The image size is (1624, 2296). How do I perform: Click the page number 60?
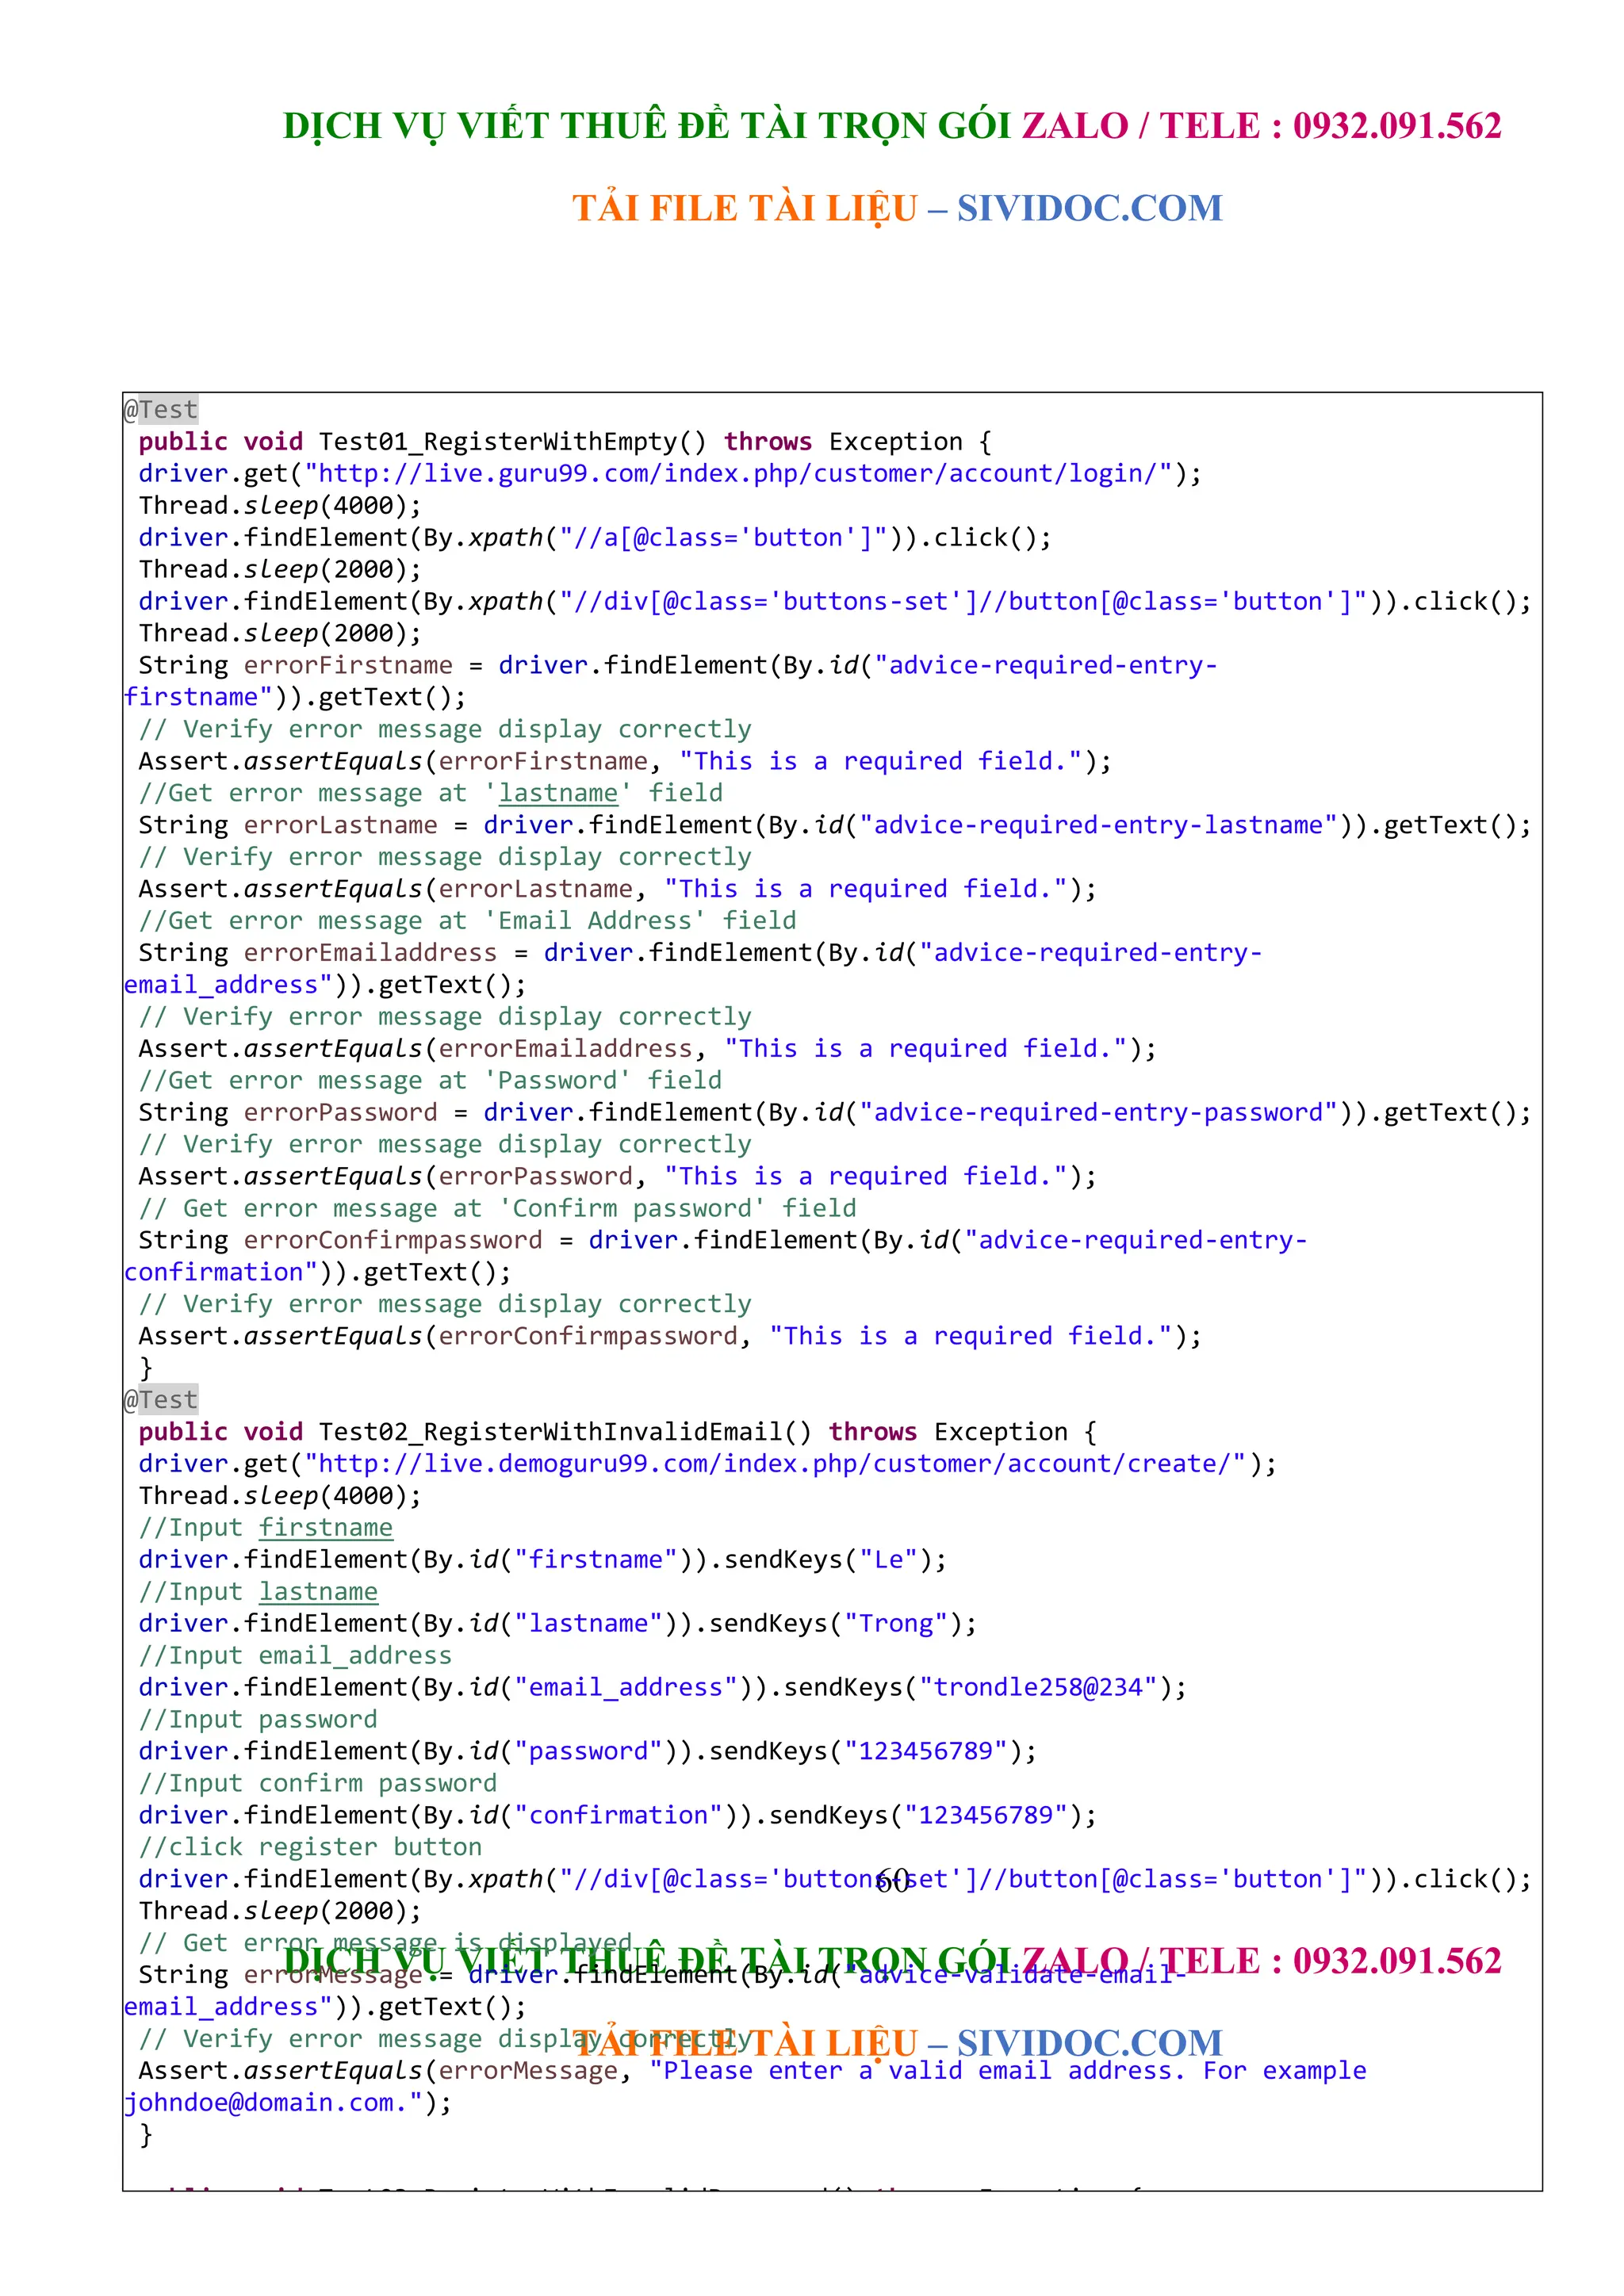892,1880
